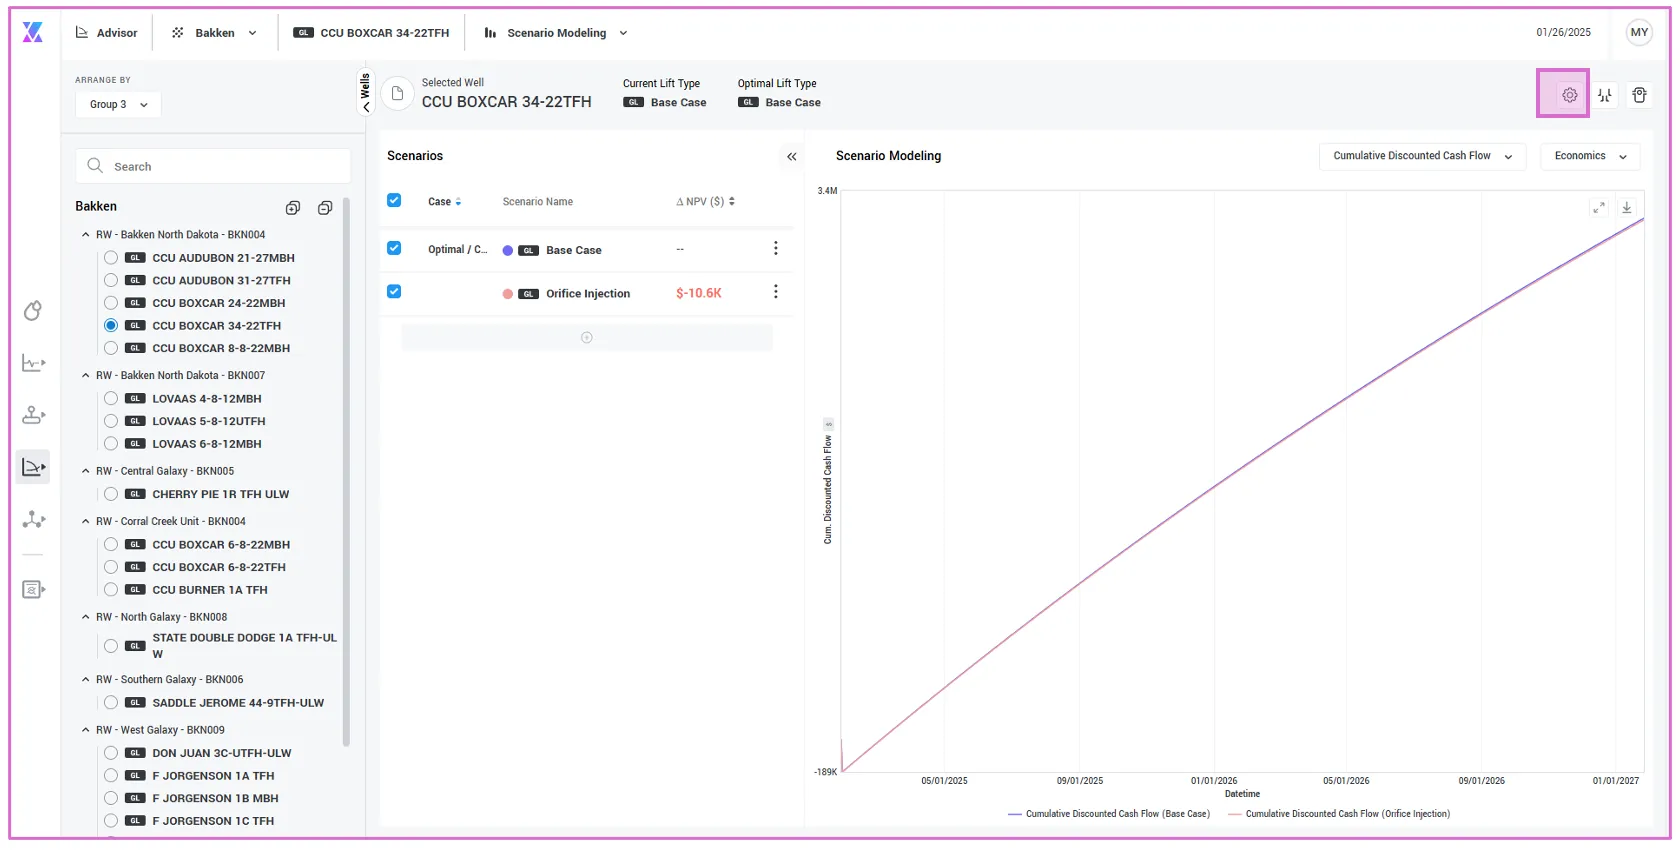Uncheck the Base Case scenario checkbox

pos(394,248)
